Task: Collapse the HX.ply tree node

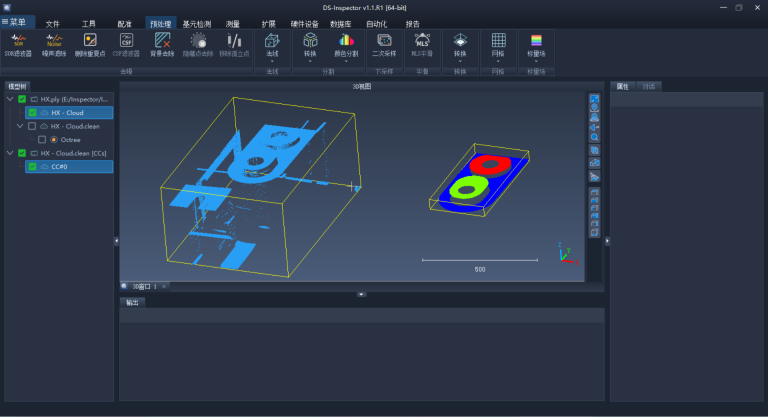Action: coord(10,99)
